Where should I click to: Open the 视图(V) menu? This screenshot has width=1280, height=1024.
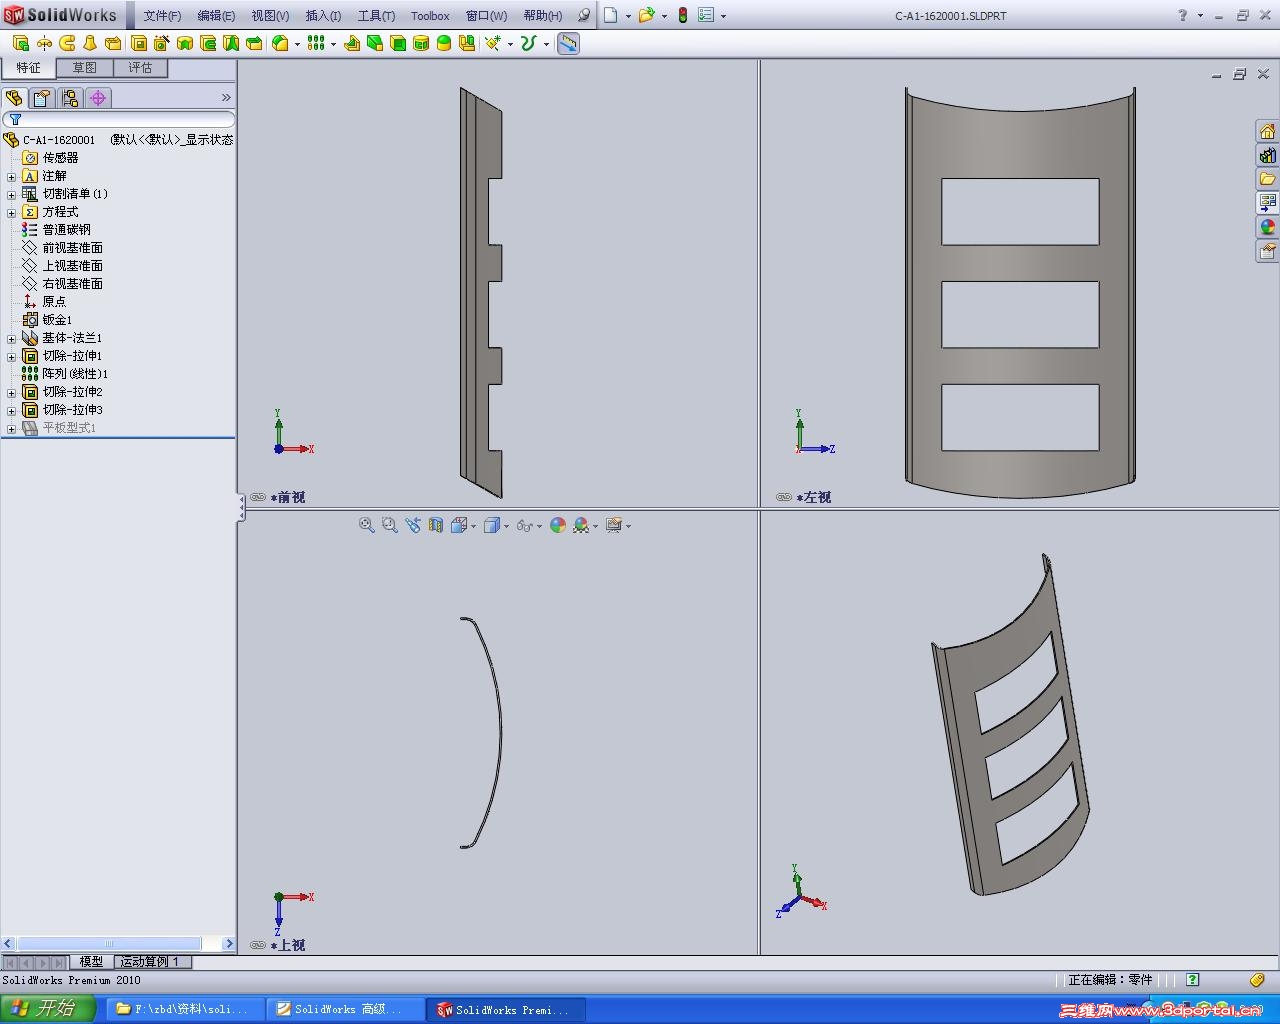point(270,16)
